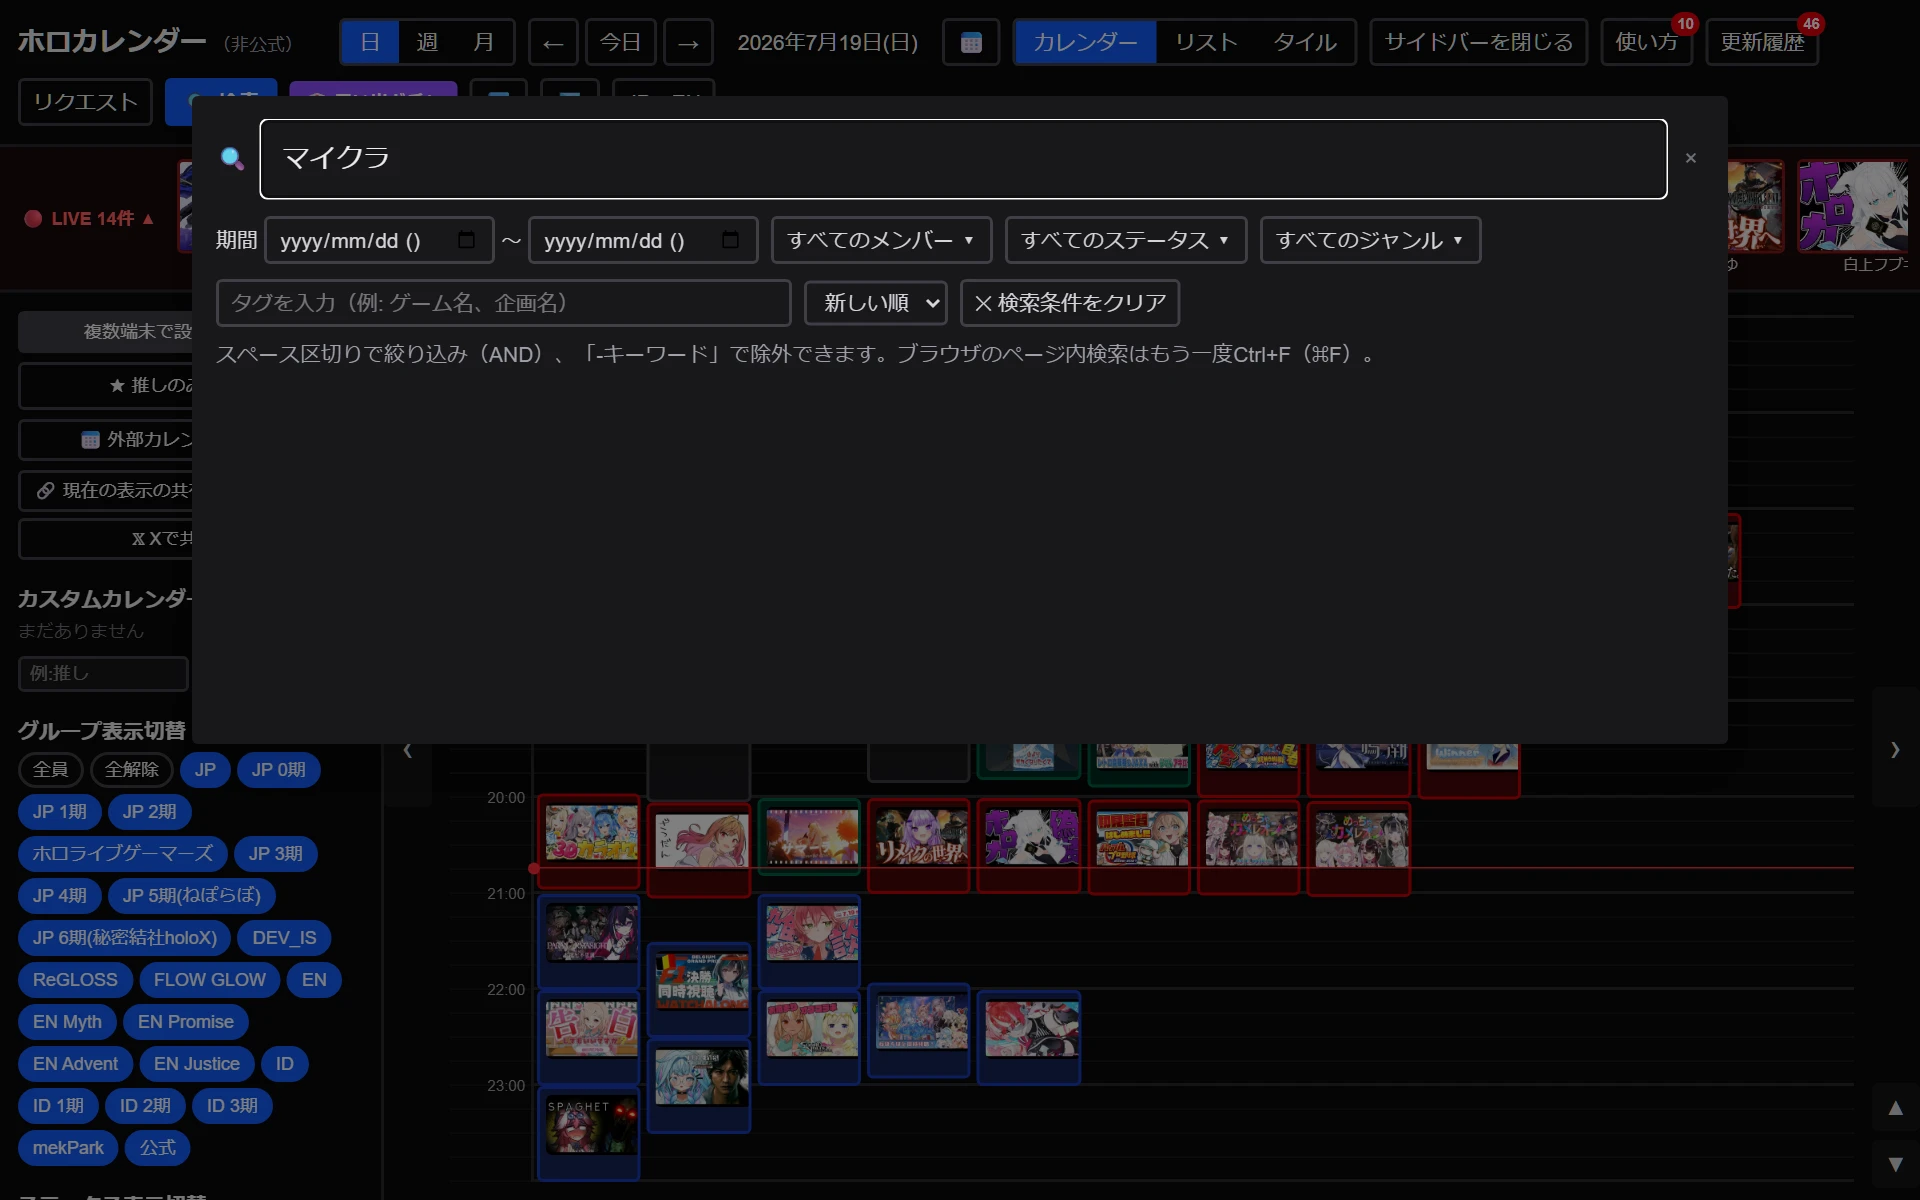Open the 使い方 help button
1920x1200 pixels.
1646,42
